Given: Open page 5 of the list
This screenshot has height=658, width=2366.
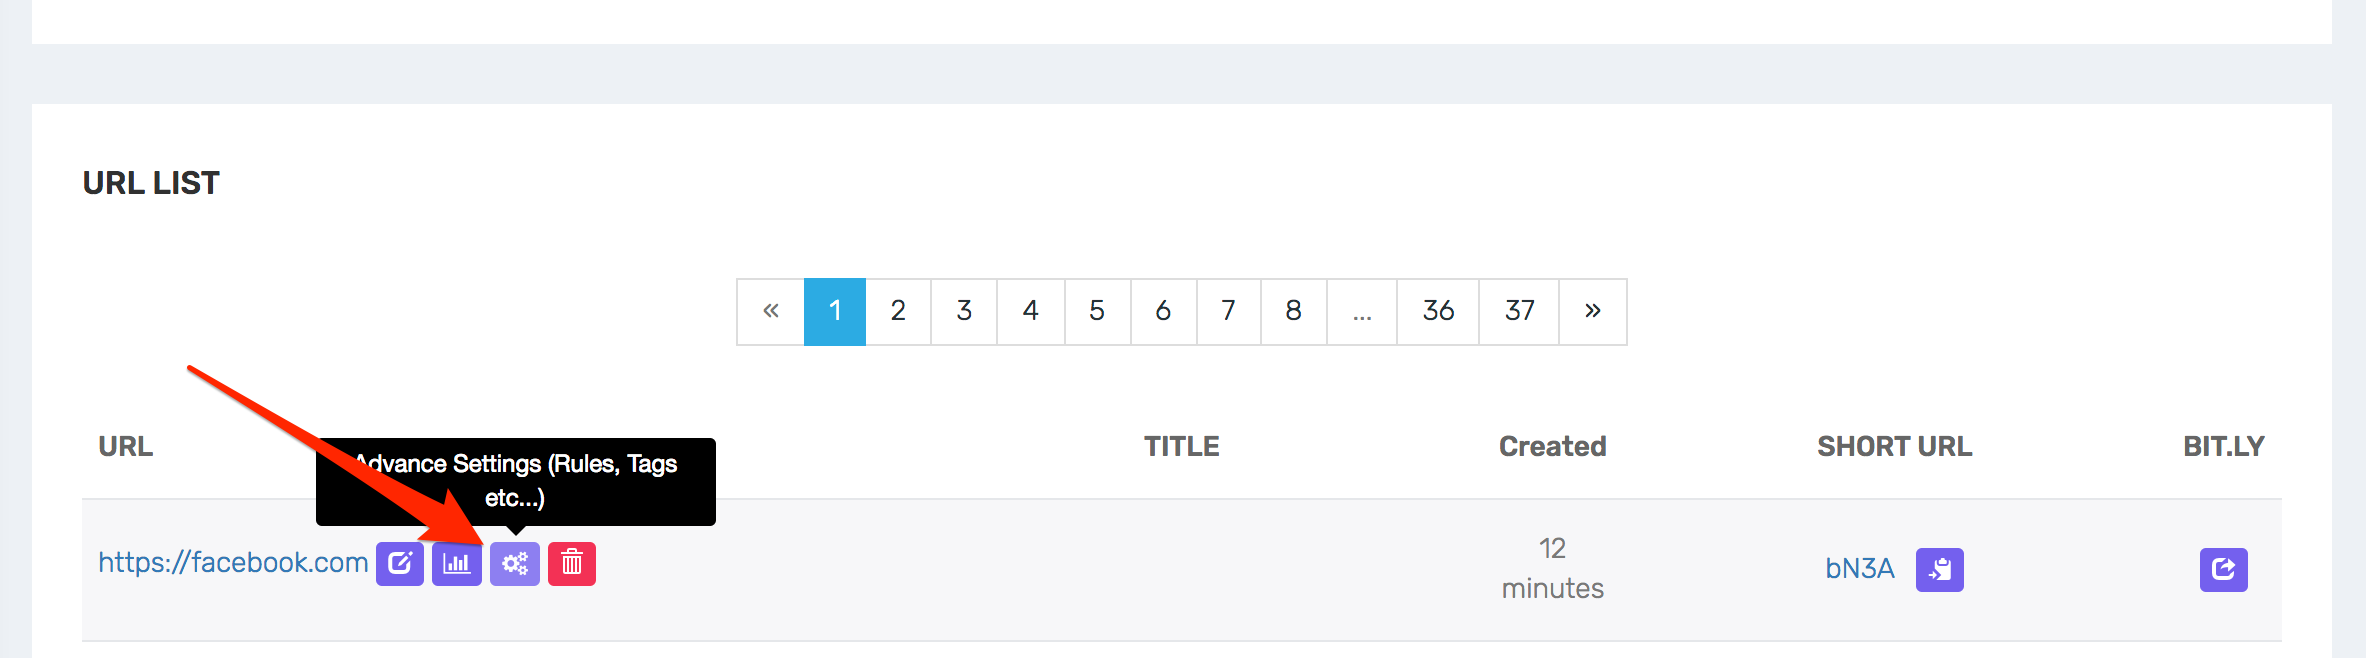Looking at the screenshot, I should coord(1097,312).
